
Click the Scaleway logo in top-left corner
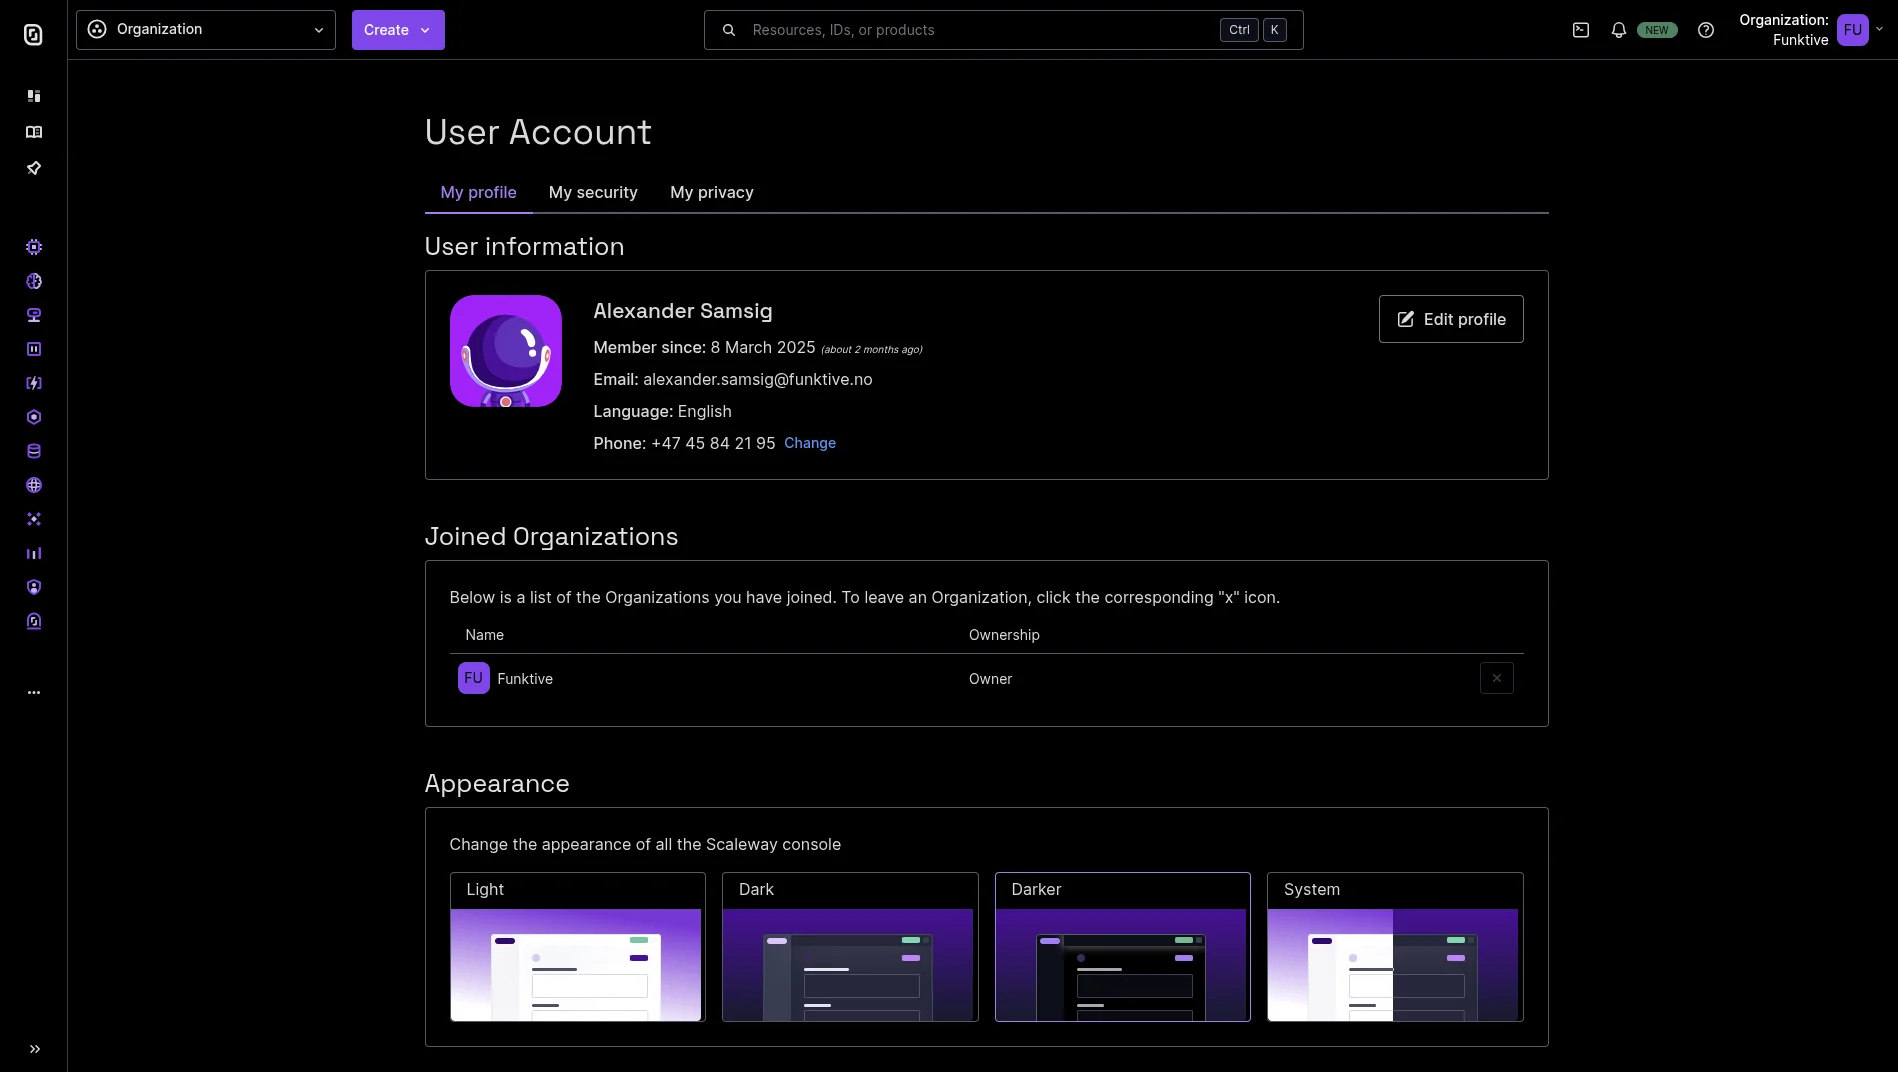(33, 35)
